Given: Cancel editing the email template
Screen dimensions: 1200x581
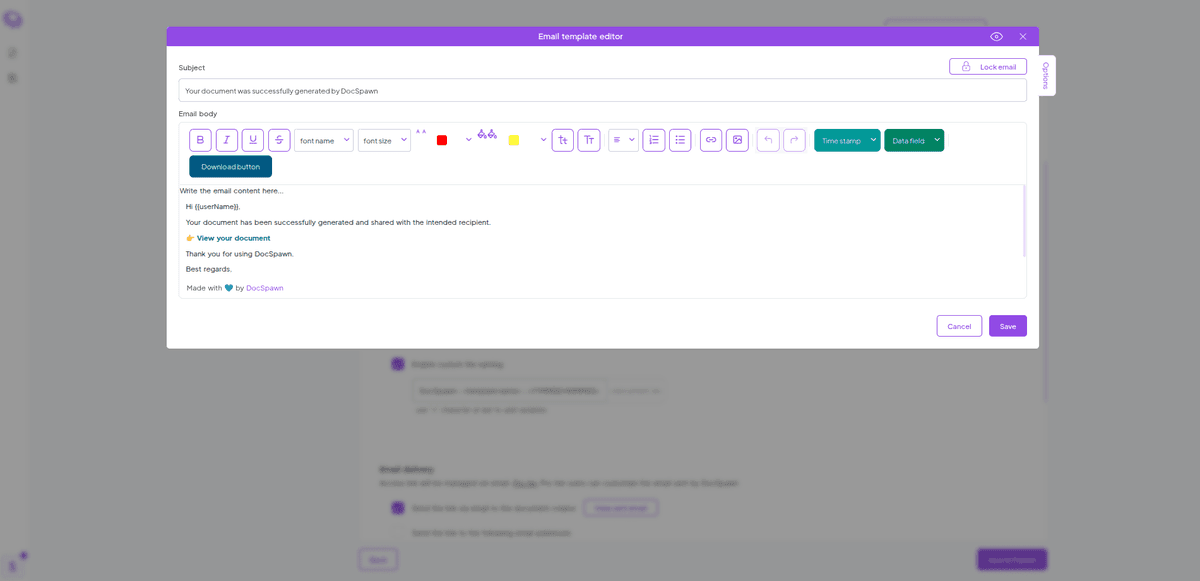Looking at the screenshot, I should [x=959, y=325].
